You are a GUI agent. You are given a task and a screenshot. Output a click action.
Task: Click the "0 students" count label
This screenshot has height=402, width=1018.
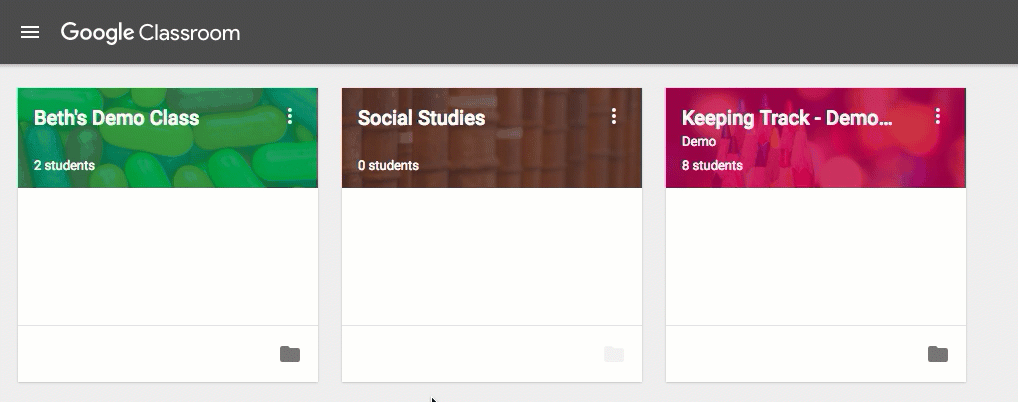(x=388, y=166)
